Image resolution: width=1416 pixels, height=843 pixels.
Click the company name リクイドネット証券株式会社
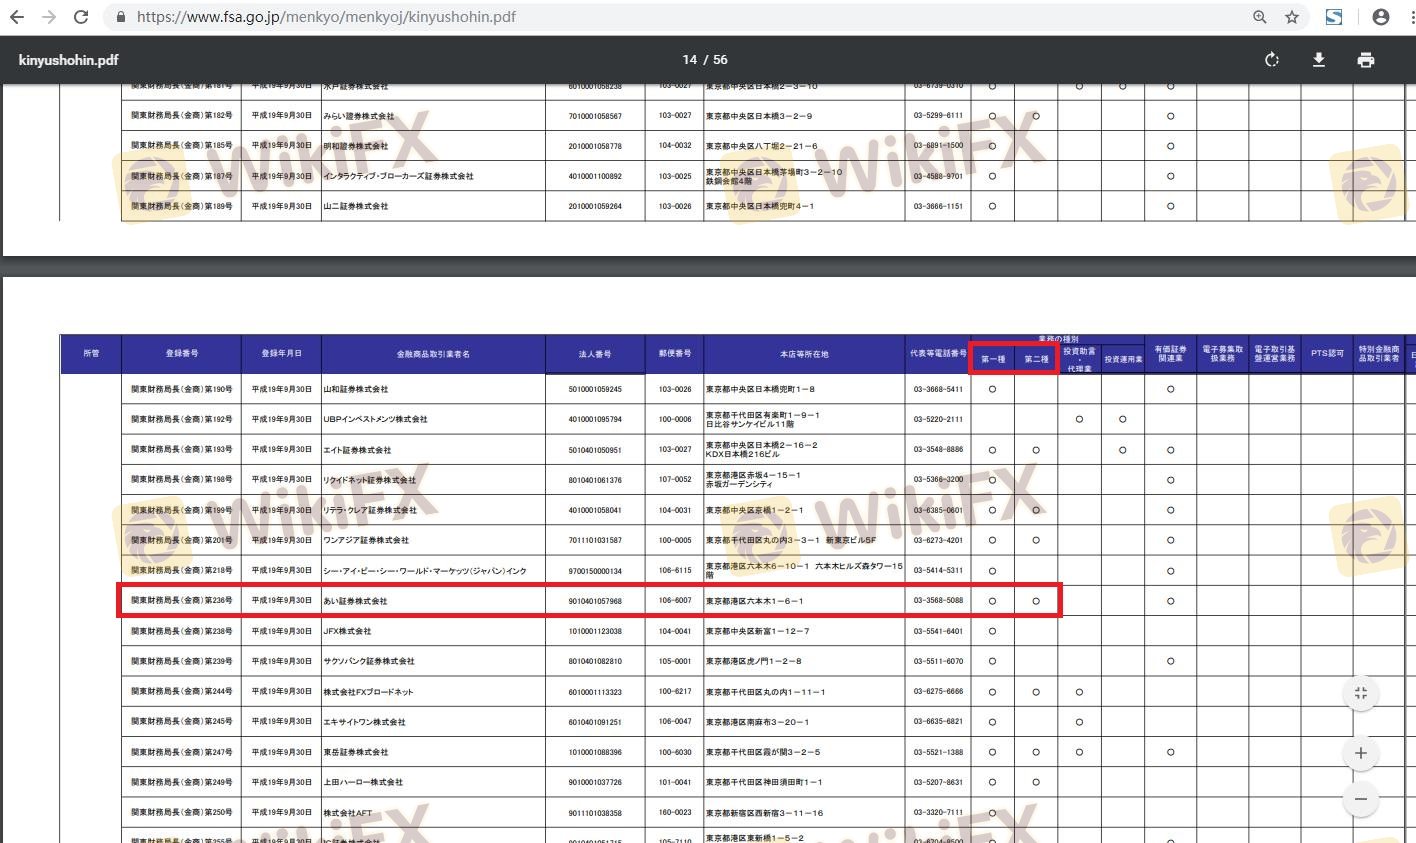(x=370, y=480)
